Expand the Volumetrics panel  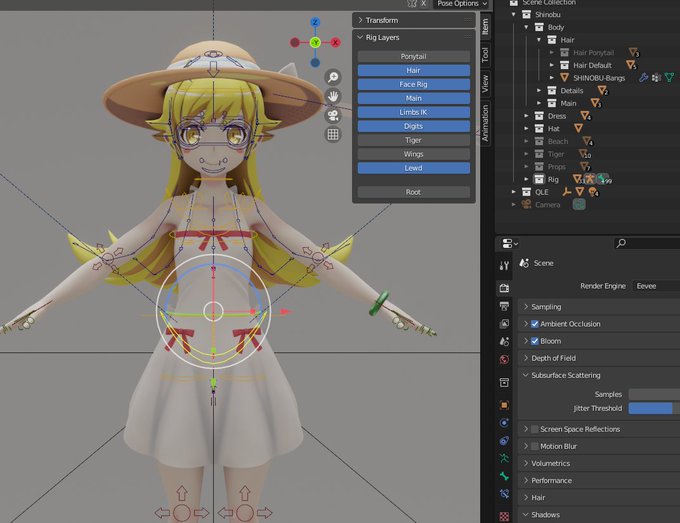[x=526, y=464]
